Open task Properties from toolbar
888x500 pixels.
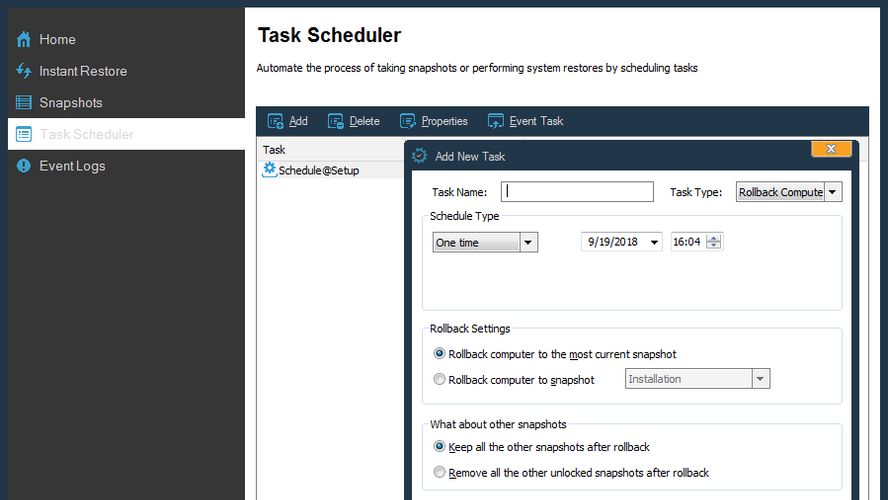434,121
